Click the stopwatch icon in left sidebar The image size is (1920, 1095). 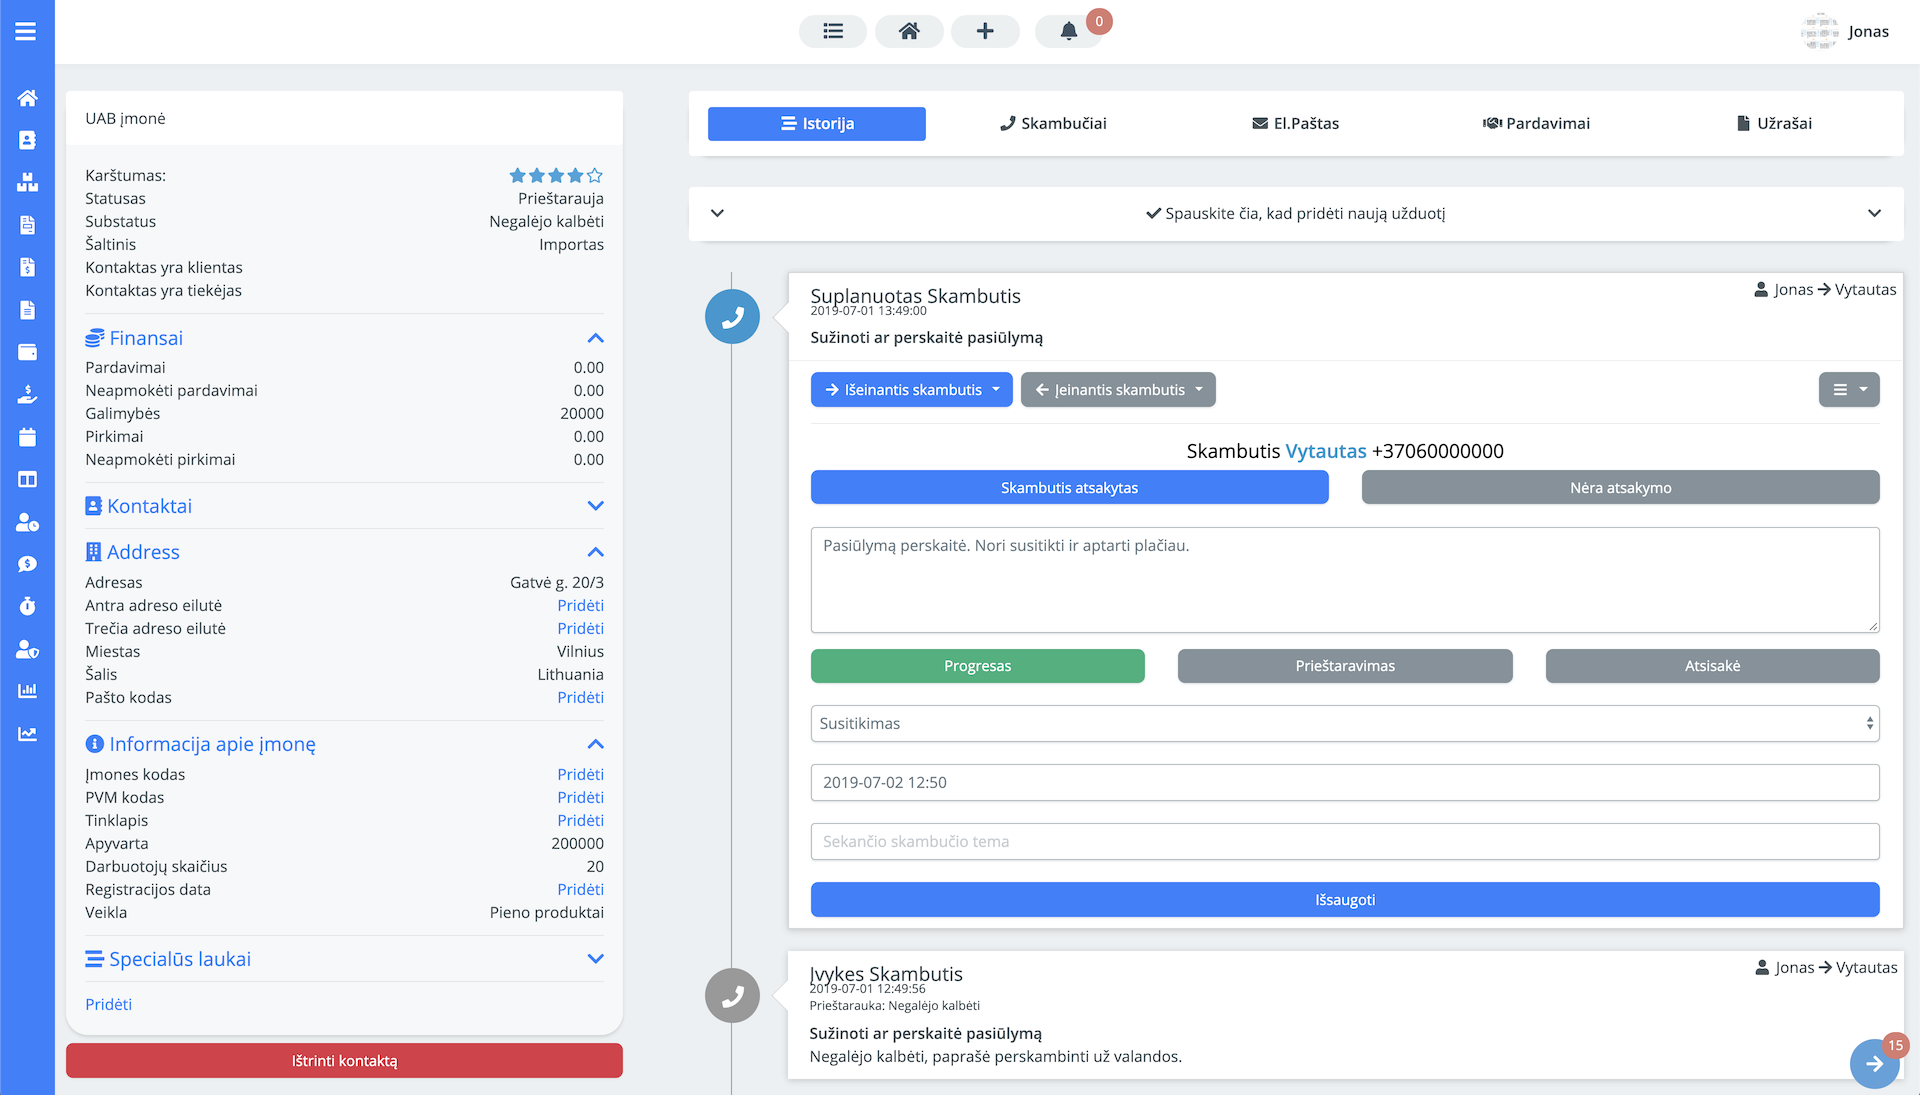(x=27, y=606)
